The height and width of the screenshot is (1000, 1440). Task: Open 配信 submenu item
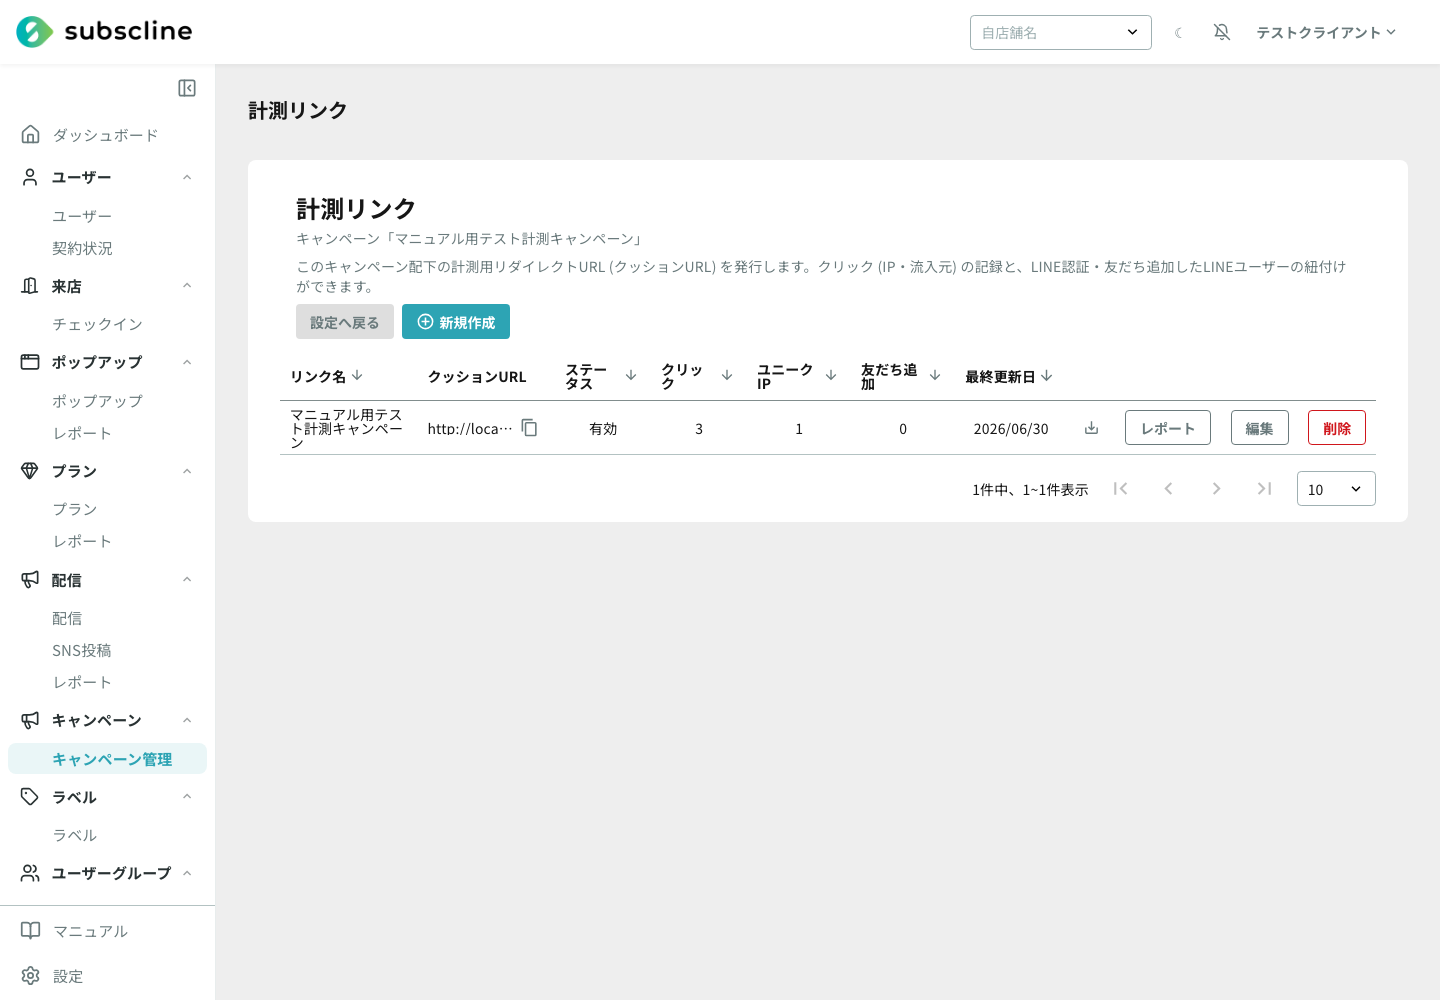point(67,618)
